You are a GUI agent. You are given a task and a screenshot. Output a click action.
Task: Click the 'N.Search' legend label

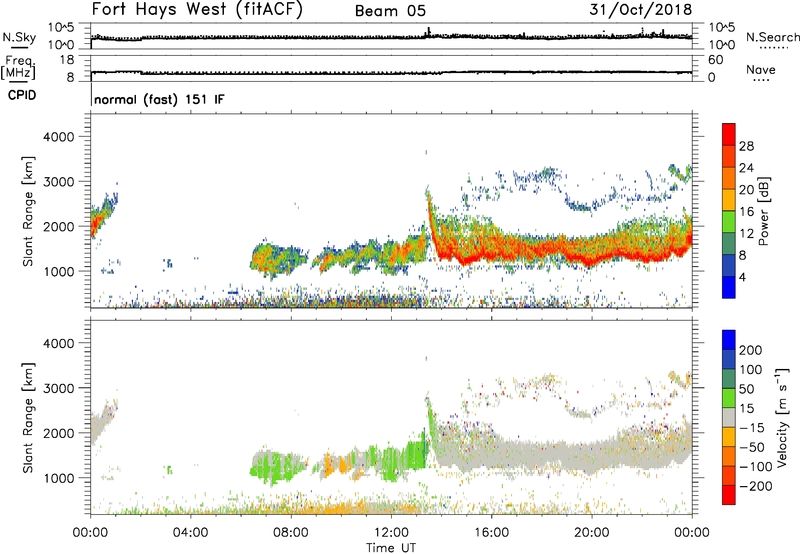[x=772, y=37]
